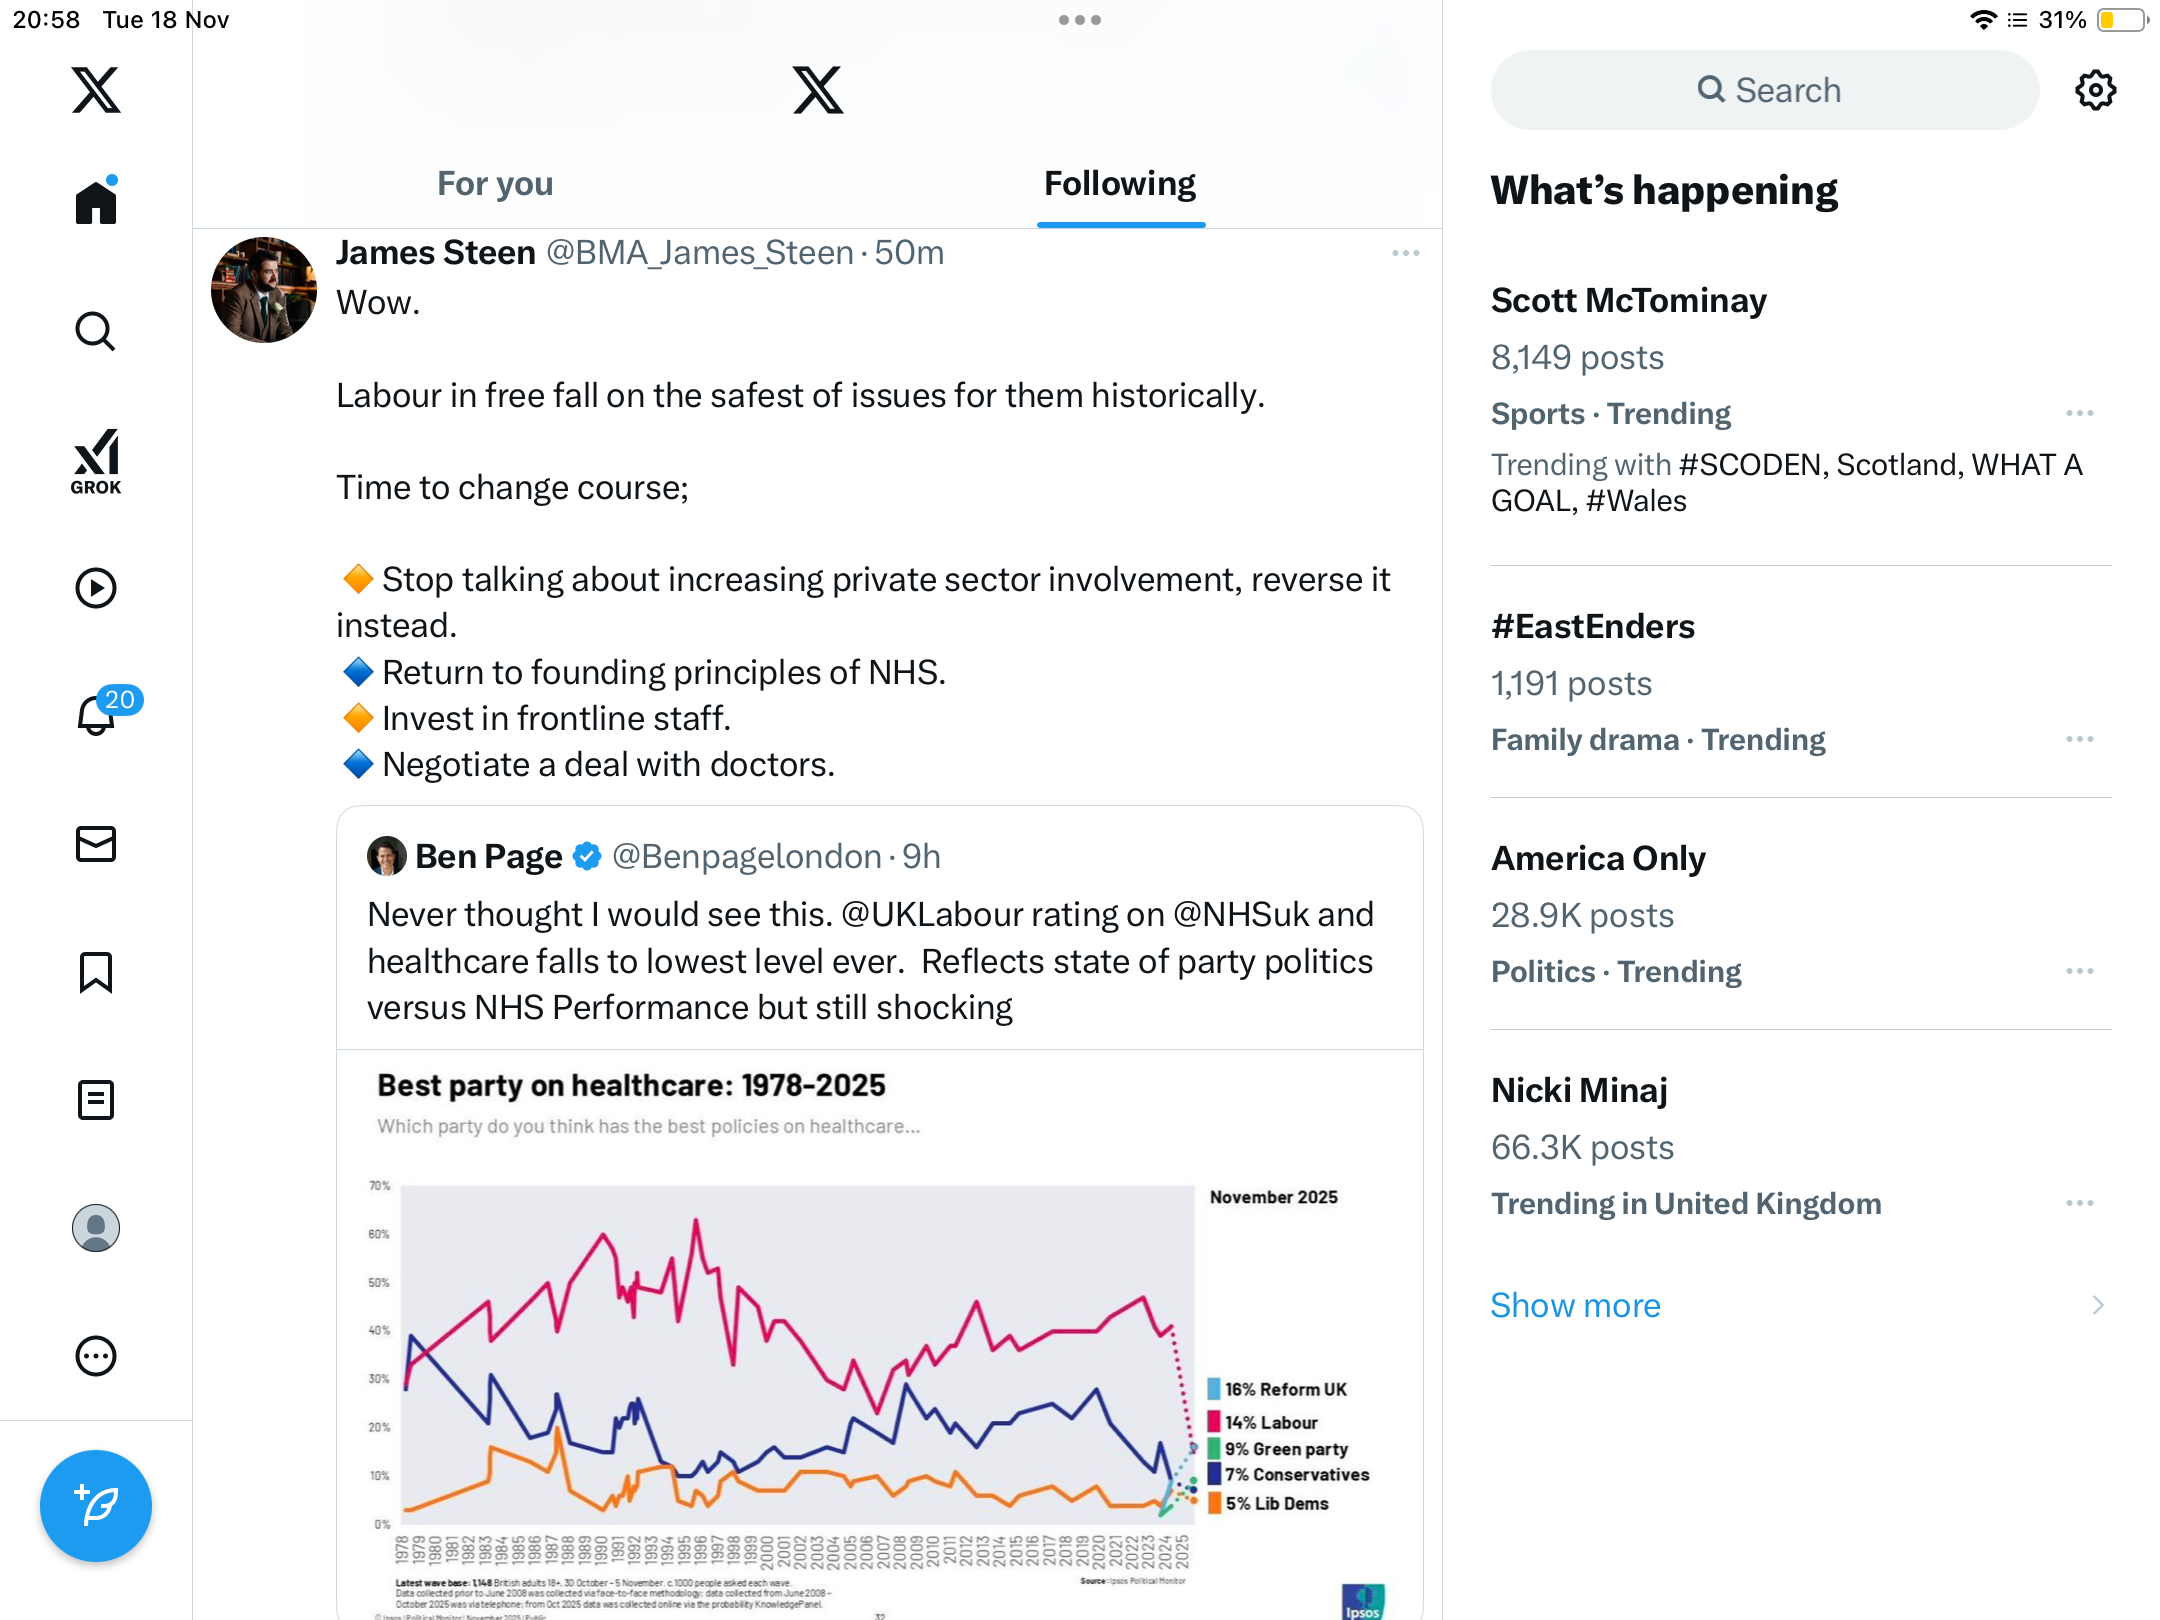Open James Steen's profile name link

[x=436, y=253]
